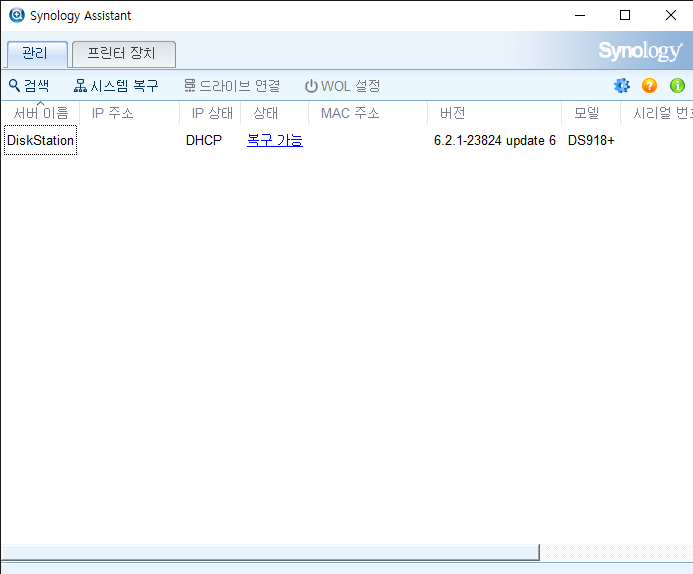This screenshot has height=574, width=693.
Task: Click the DHCP cell
Action: point(203,140)
